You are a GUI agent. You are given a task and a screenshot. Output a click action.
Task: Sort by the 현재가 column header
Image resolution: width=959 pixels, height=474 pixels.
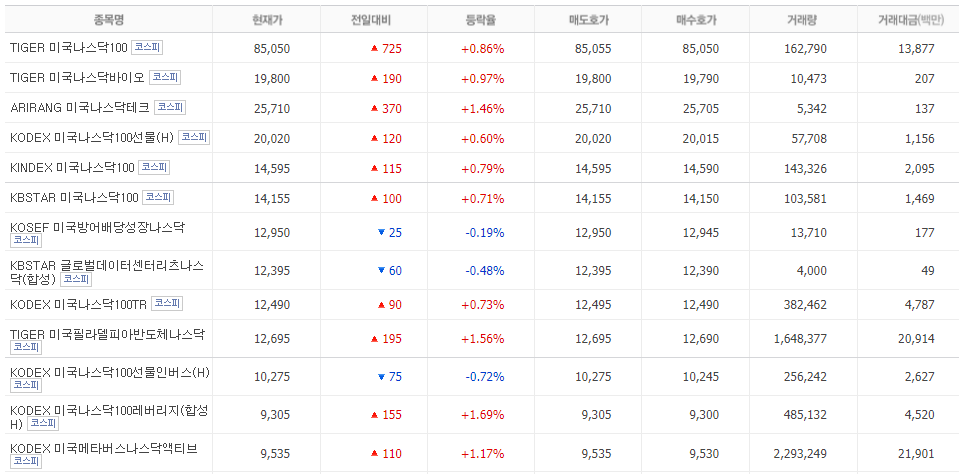coord(267,20)
